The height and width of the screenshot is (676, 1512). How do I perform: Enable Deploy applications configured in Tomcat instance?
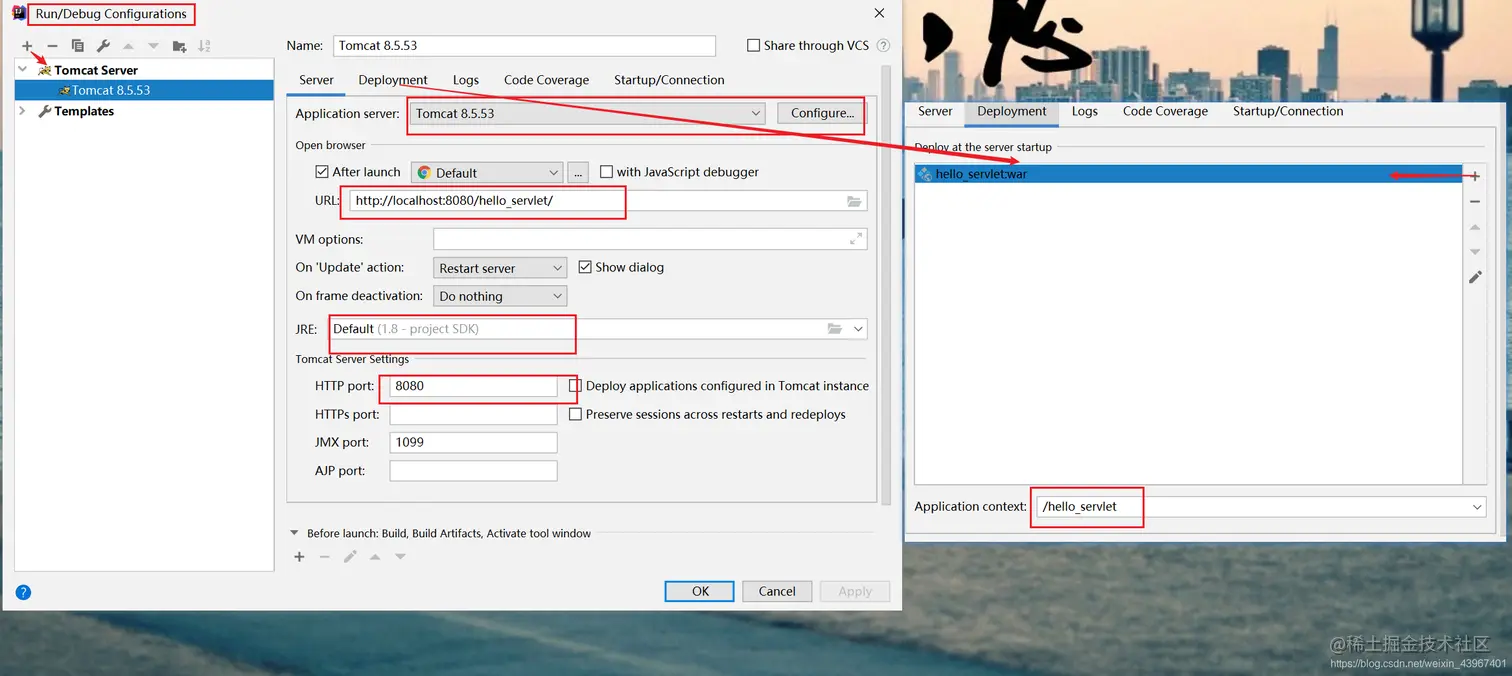[x=575, y=385]
